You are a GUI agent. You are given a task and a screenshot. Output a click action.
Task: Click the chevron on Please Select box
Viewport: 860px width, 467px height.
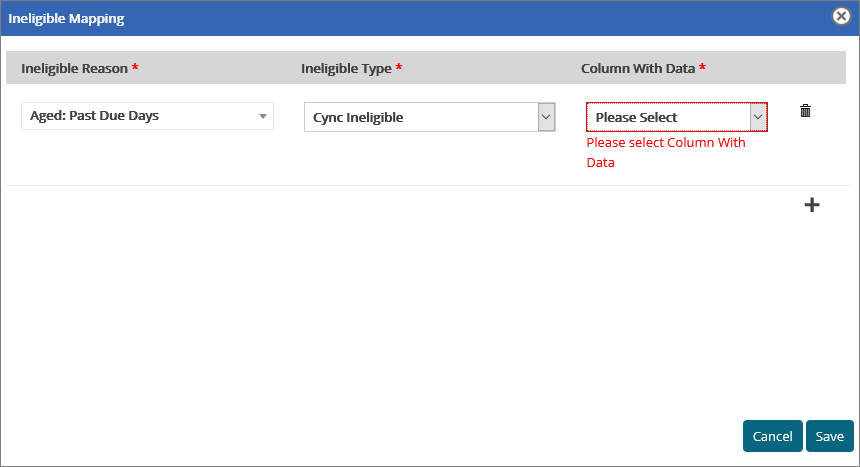(758, 117)
